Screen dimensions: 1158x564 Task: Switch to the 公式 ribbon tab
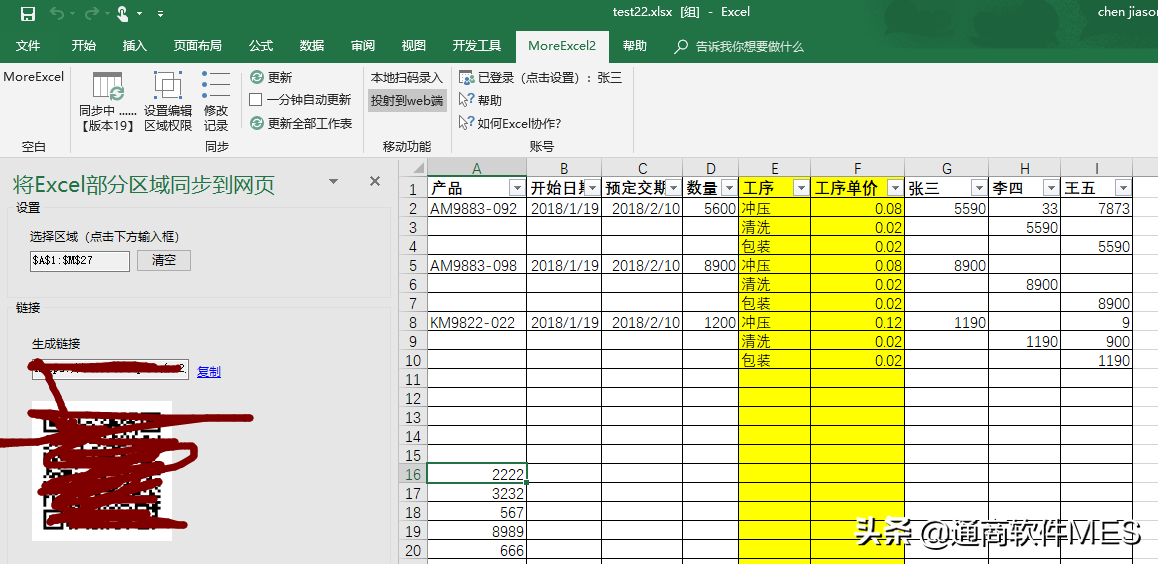tap(261, 46)
